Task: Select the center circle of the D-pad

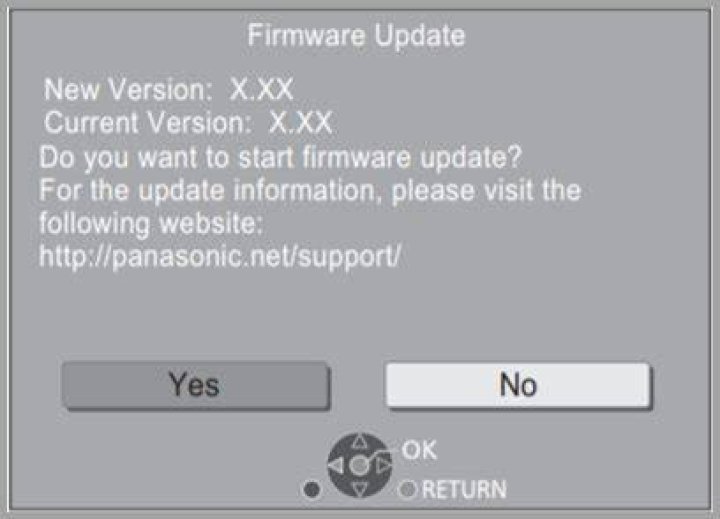Action: pyautogui.click(x=360, y=466)
